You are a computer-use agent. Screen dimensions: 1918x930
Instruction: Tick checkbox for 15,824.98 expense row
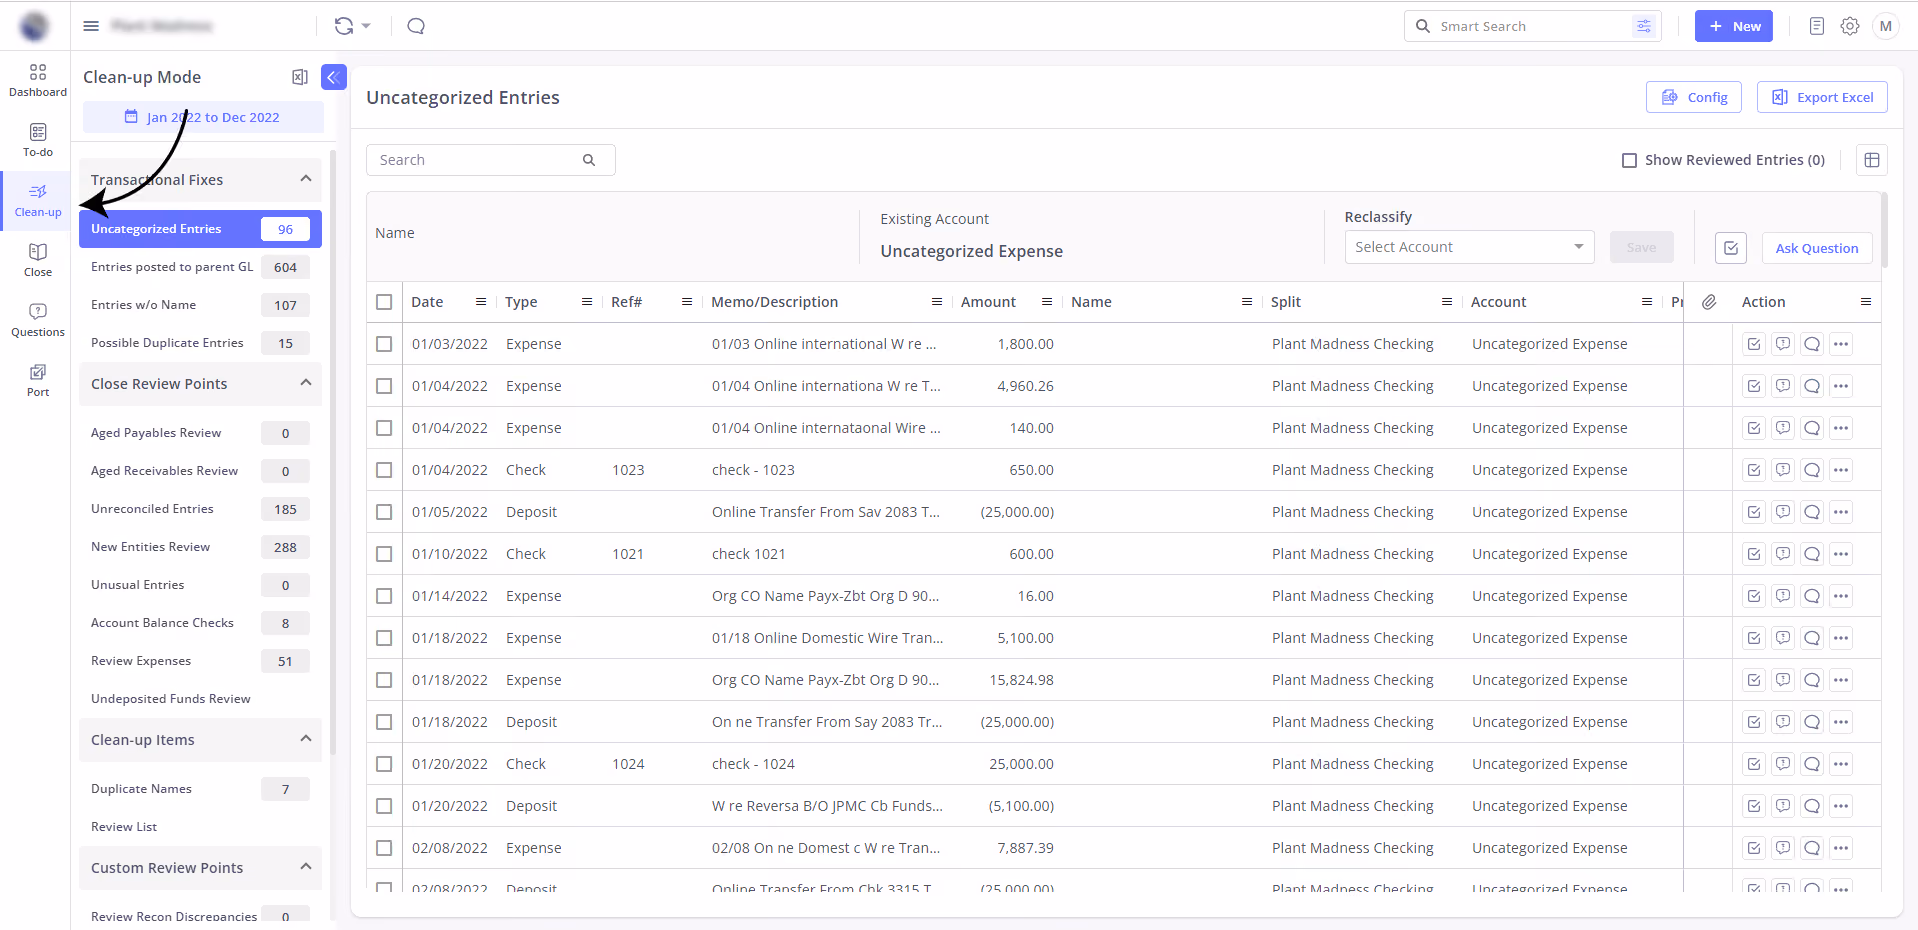pos(384,680)
